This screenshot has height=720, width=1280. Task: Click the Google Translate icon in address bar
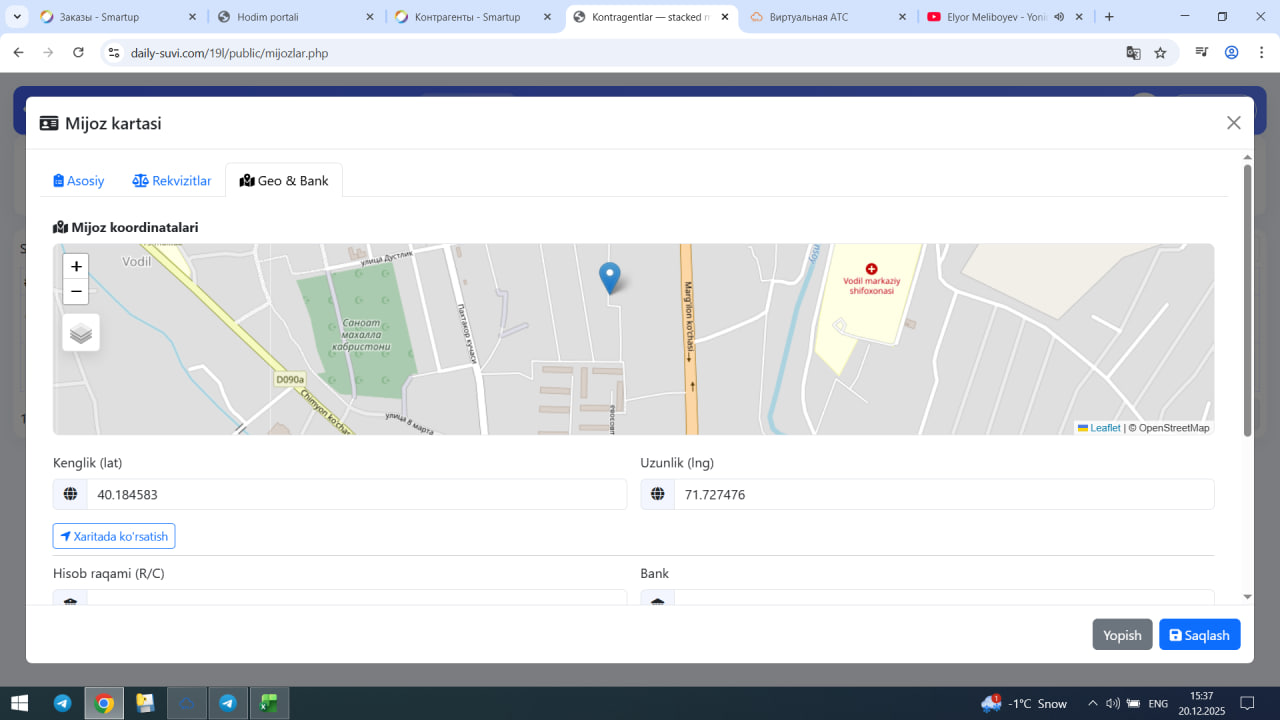click(x=1133, y=53)
